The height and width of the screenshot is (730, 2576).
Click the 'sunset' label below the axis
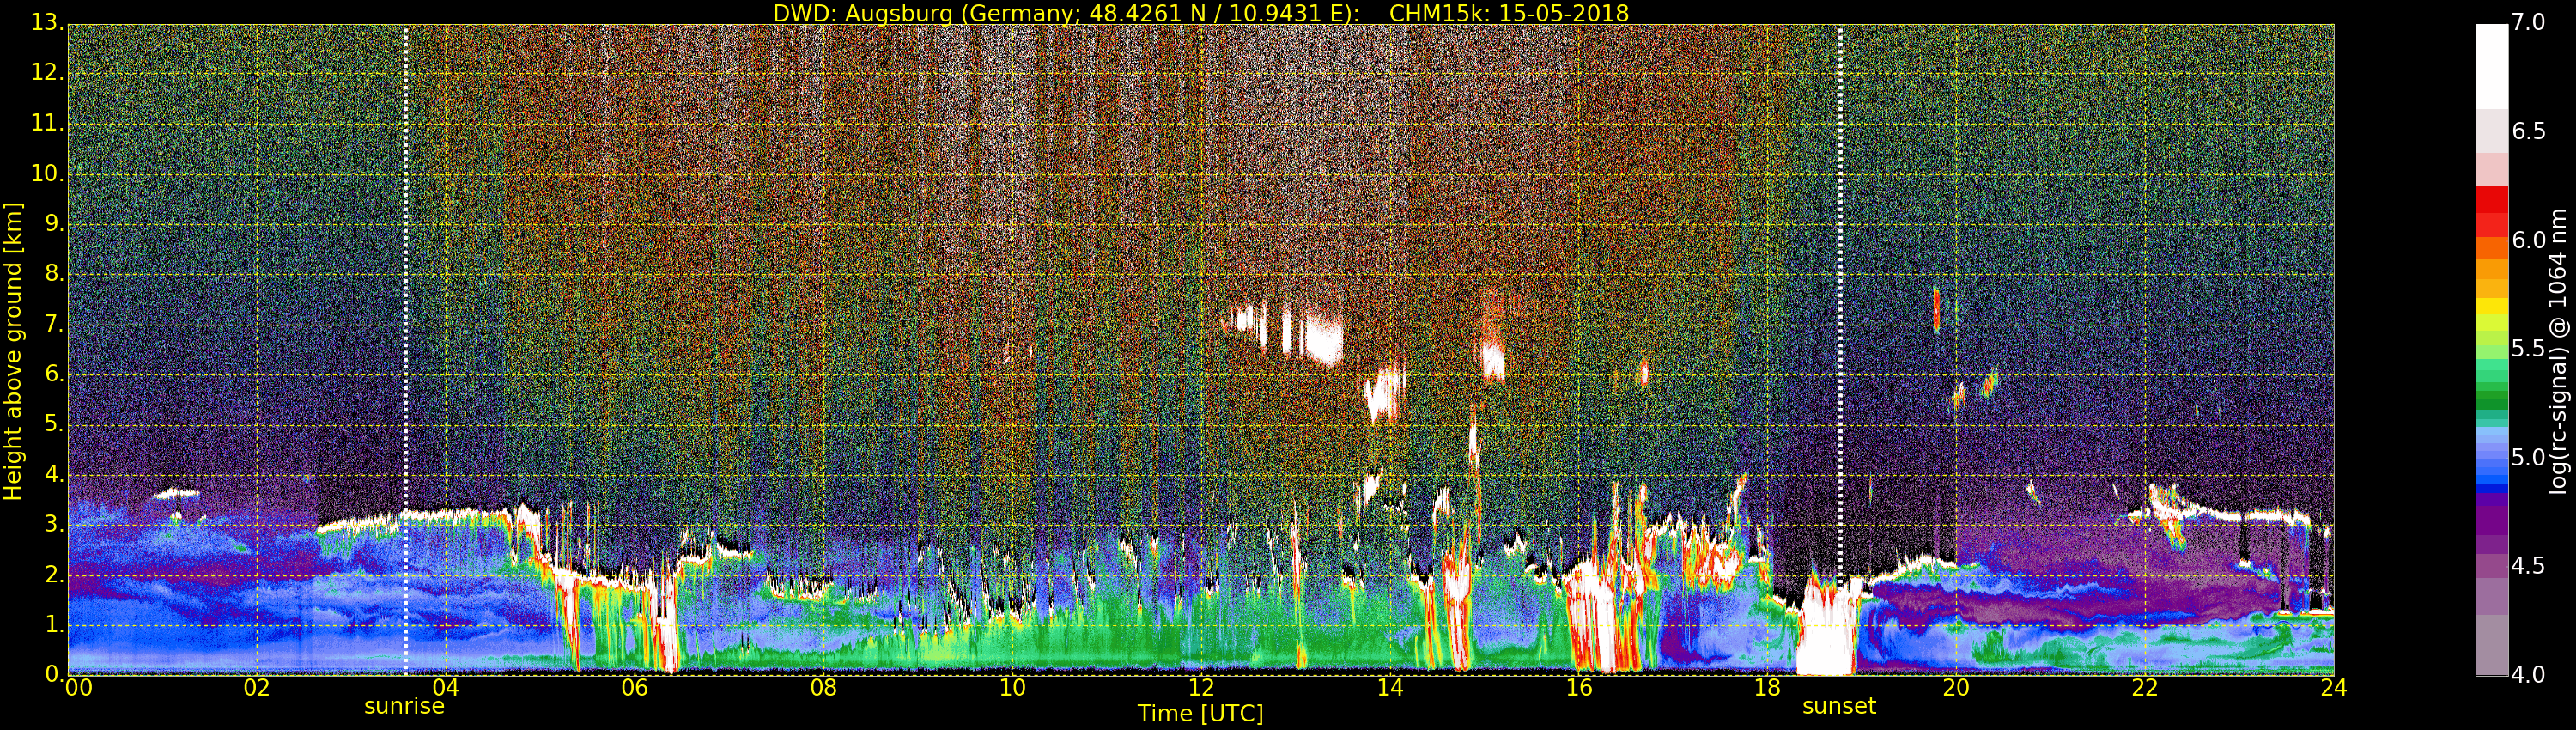[1839, 706]
